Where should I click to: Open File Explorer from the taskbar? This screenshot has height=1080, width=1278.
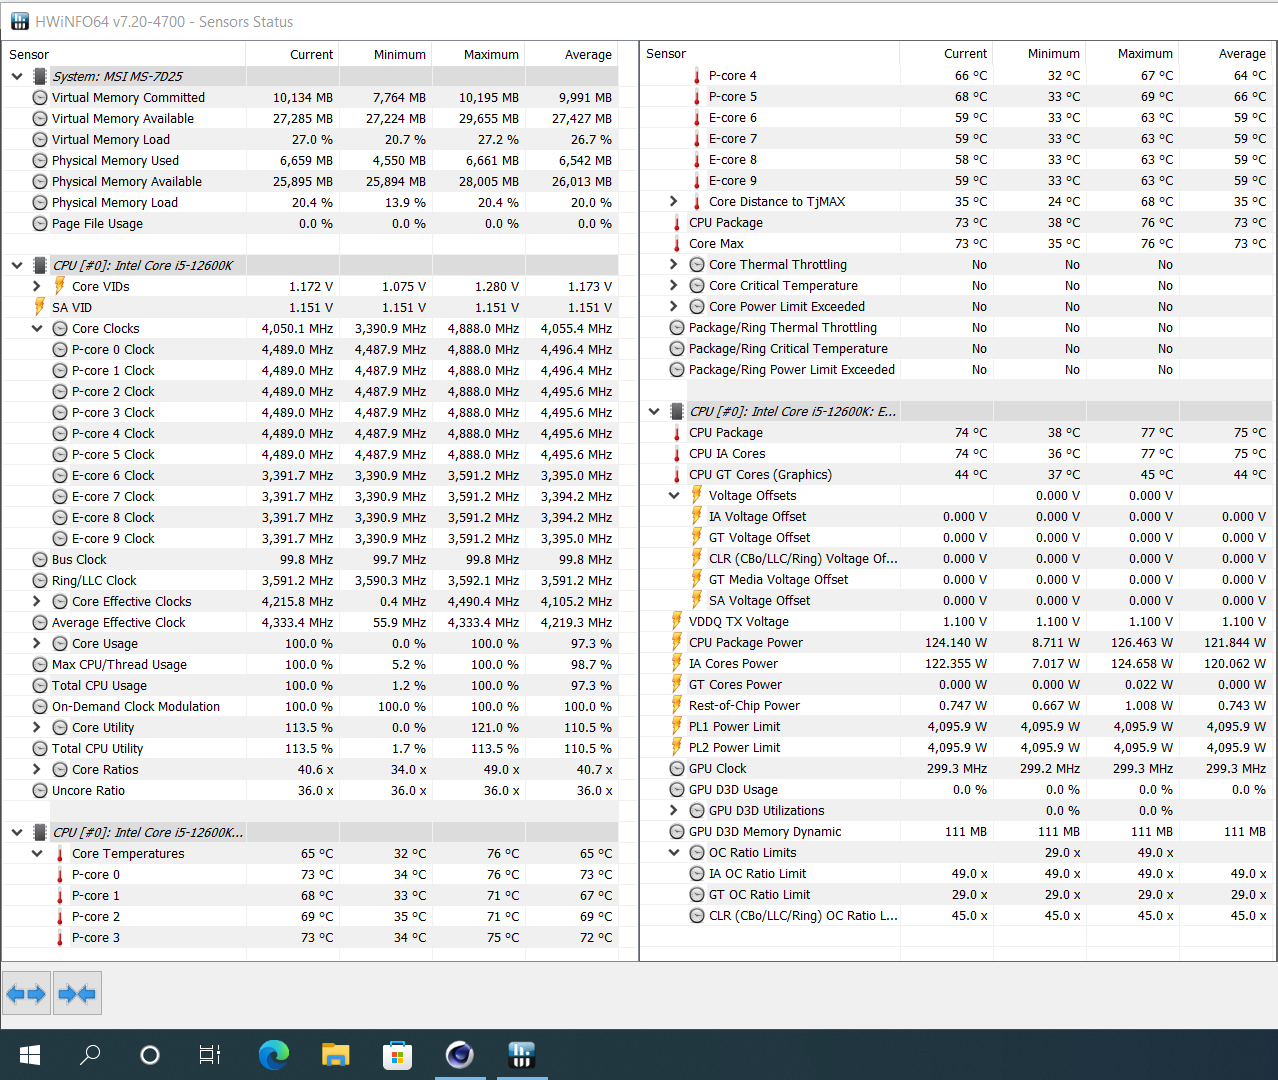pos(335,1055)
